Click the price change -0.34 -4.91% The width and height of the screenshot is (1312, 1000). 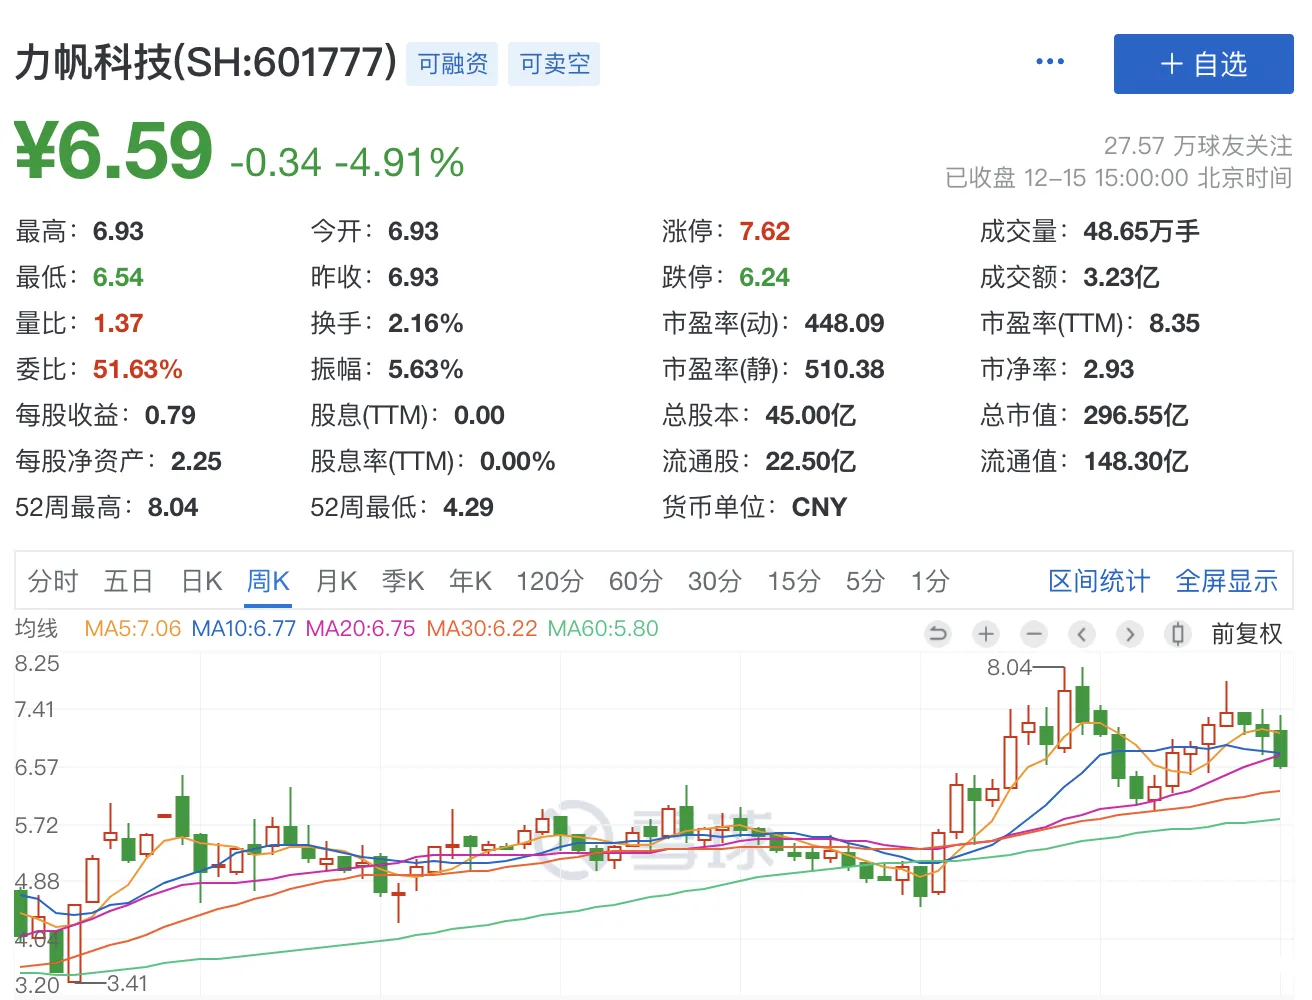coord(347,162)
